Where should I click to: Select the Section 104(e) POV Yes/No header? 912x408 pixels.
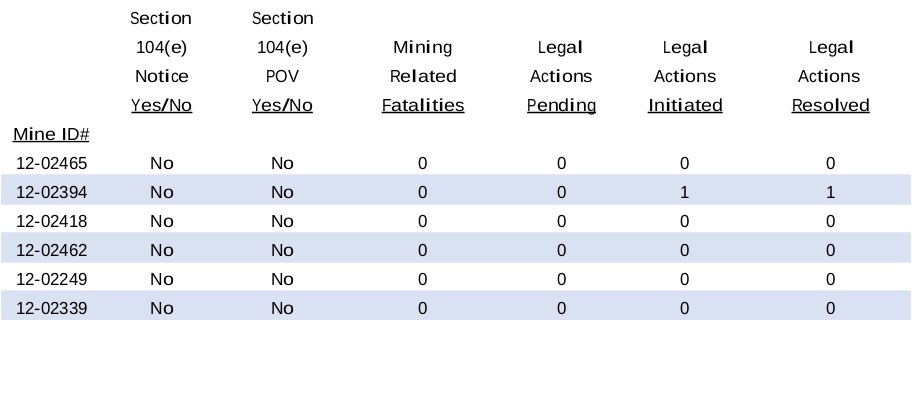pos(282,62)
